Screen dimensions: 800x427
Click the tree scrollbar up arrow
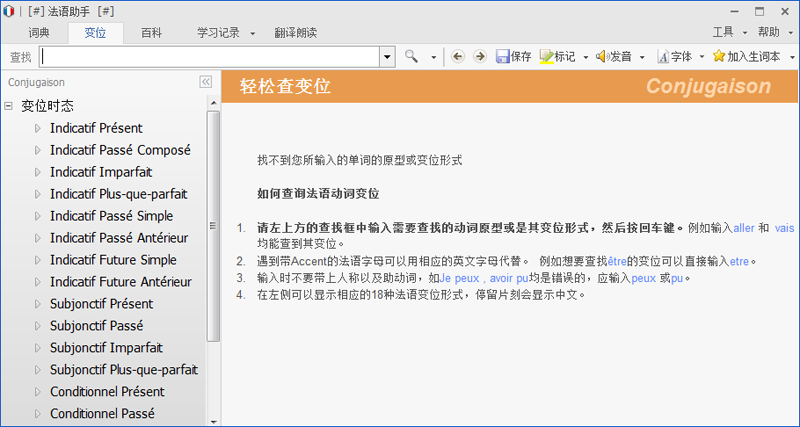213,104
